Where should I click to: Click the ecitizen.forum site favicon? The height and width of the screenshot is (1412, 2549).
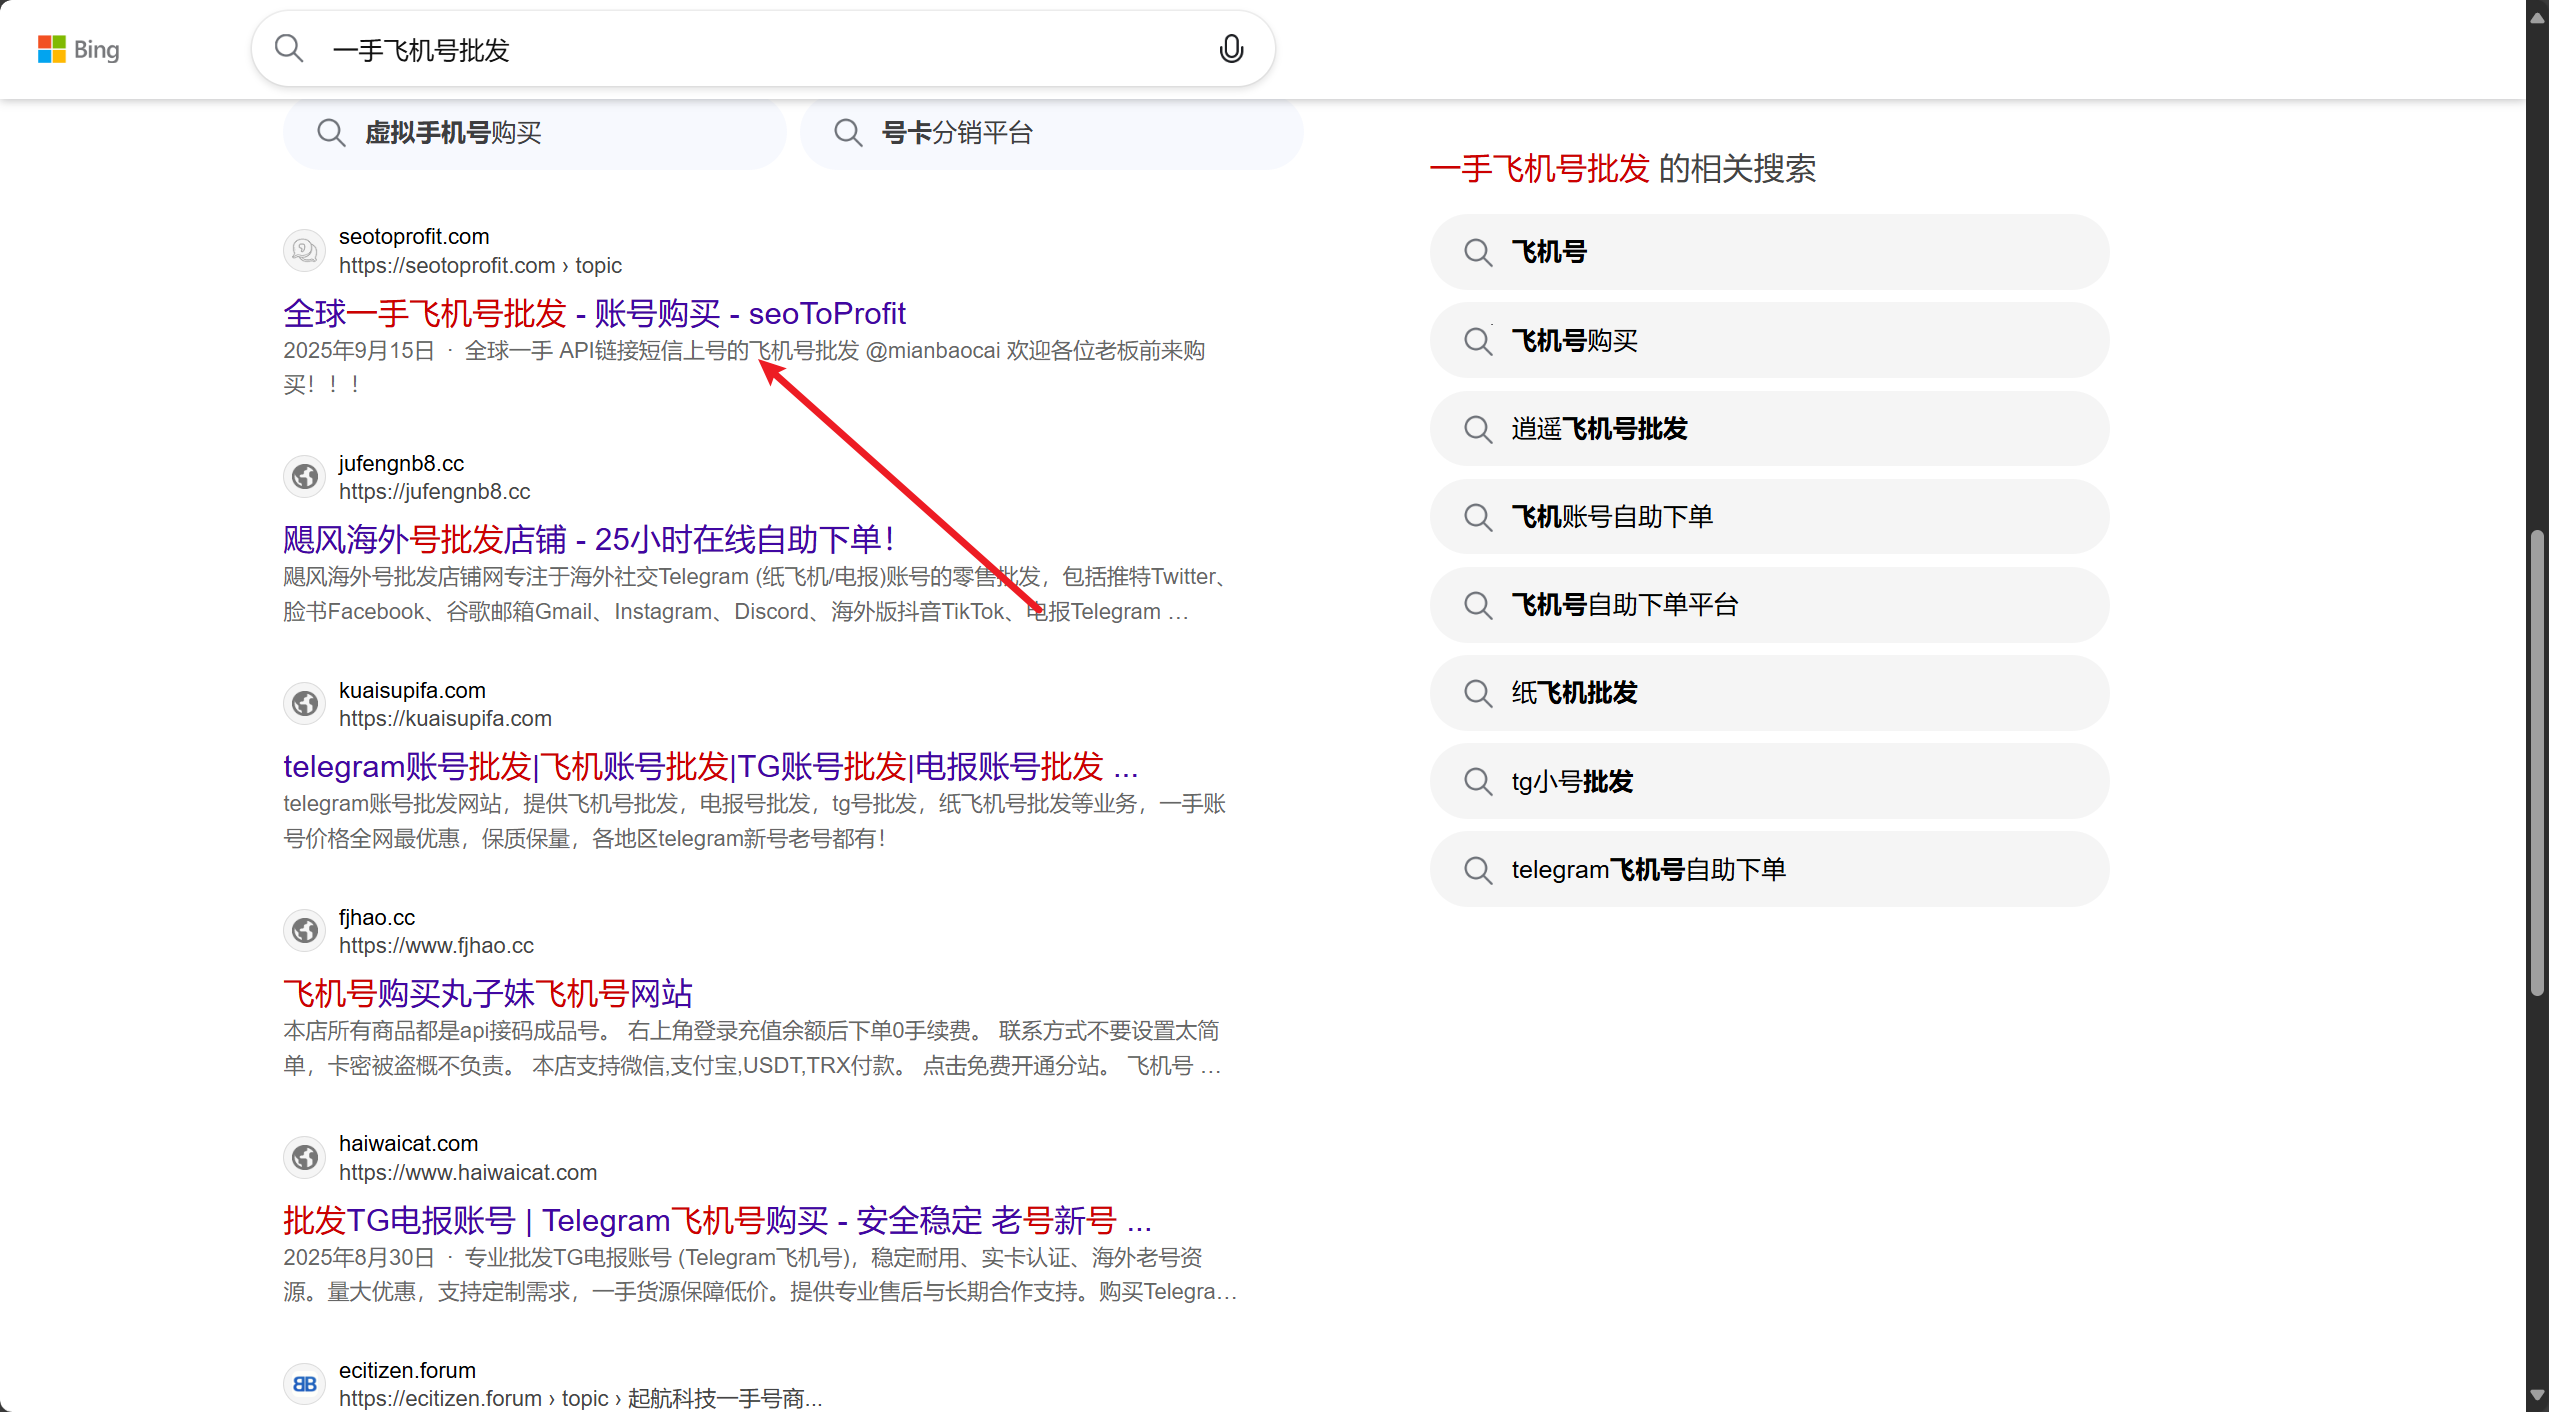pyautogui.click(x=305, y=1384)
